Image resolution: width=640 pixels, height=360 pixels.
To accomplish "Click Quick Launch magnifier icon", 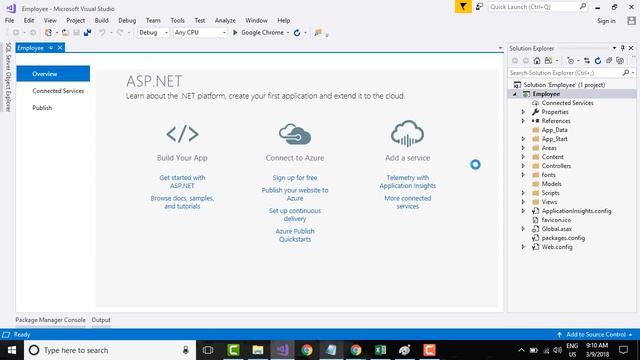I will pos(583,7).
